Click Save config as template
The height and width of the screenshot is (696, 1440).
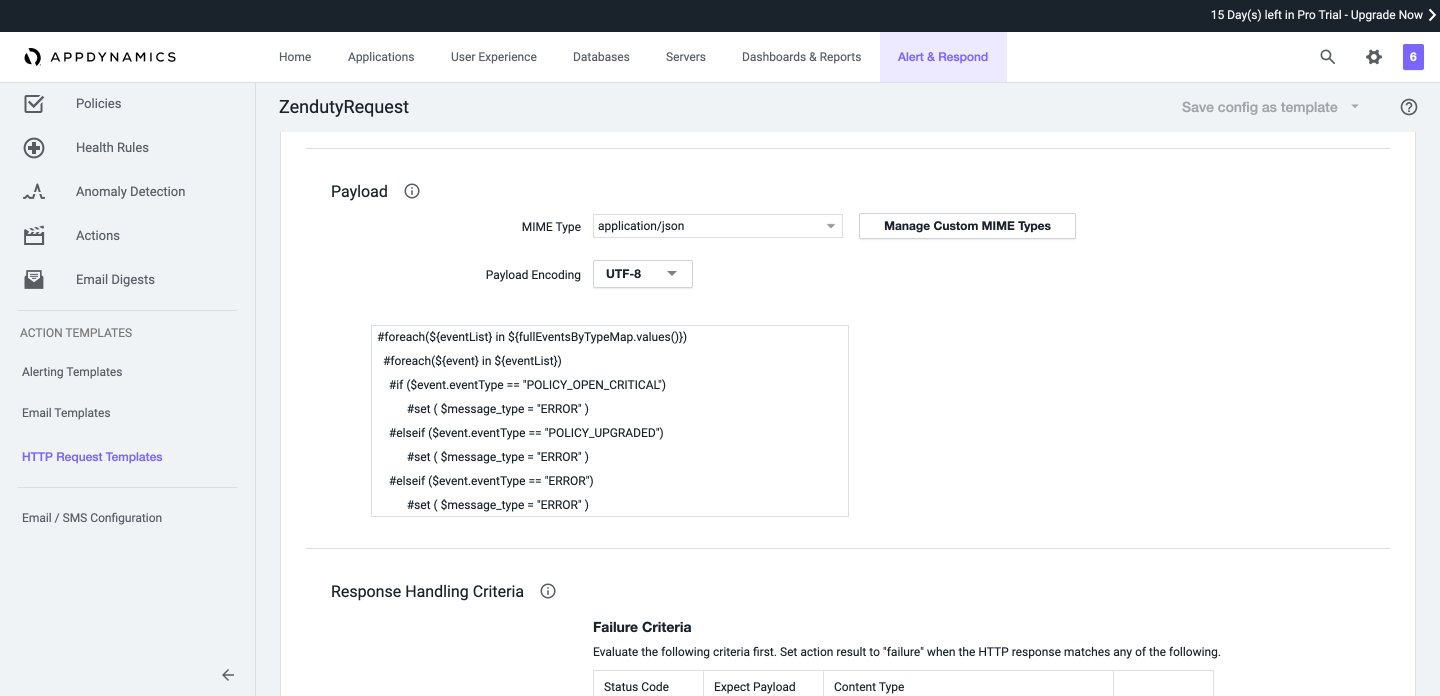point(1259,107)
